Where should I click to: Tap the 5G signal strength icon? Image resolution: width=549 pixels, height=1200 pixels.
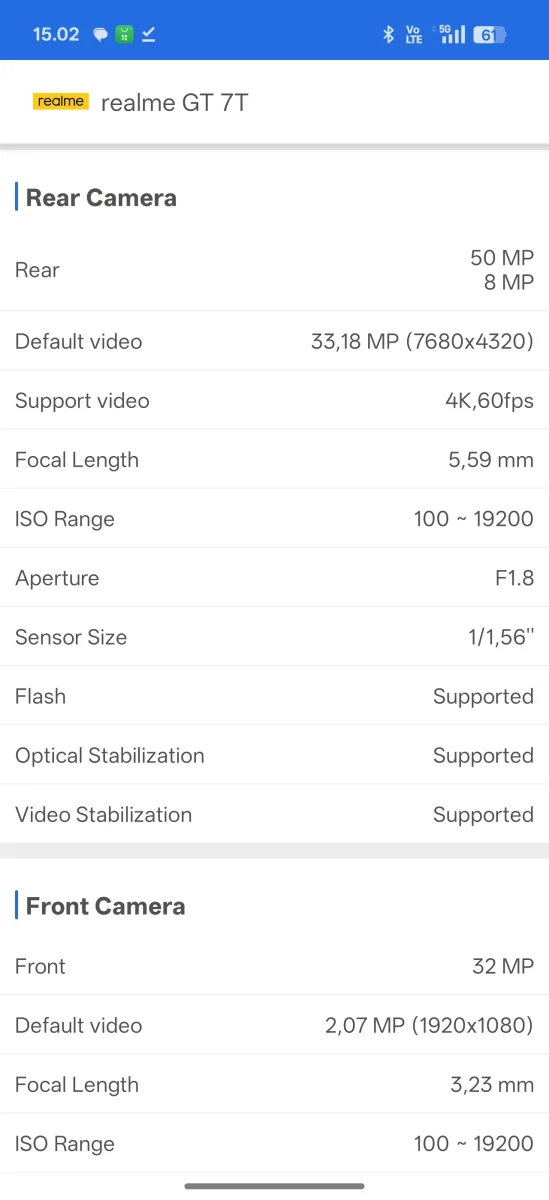click(452, 35)
